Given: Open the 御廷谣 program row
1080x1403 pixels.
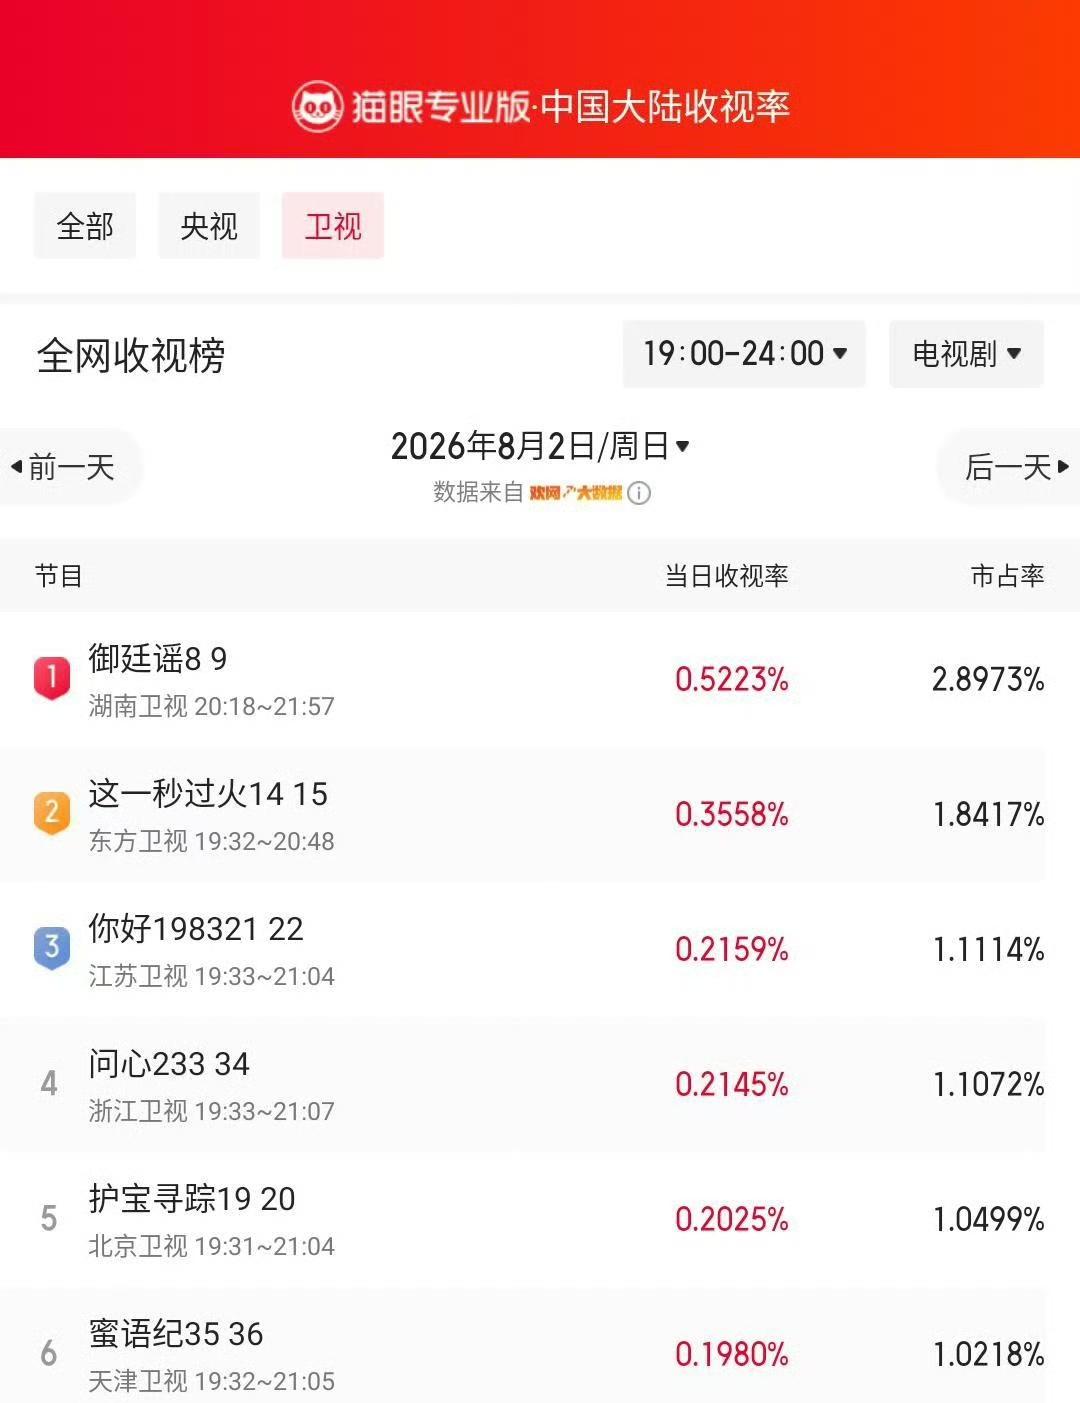Looking at the screenshot, I should coord(540,680).
